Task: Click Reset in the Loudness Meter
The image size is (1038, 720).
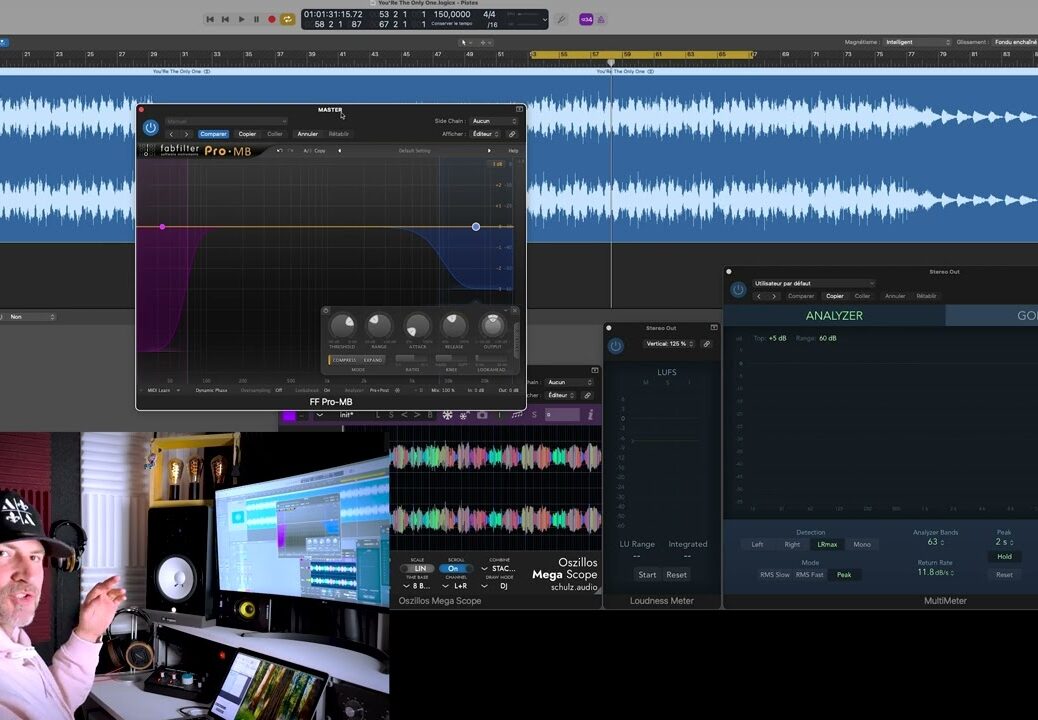Action: (x=676, y=574)
